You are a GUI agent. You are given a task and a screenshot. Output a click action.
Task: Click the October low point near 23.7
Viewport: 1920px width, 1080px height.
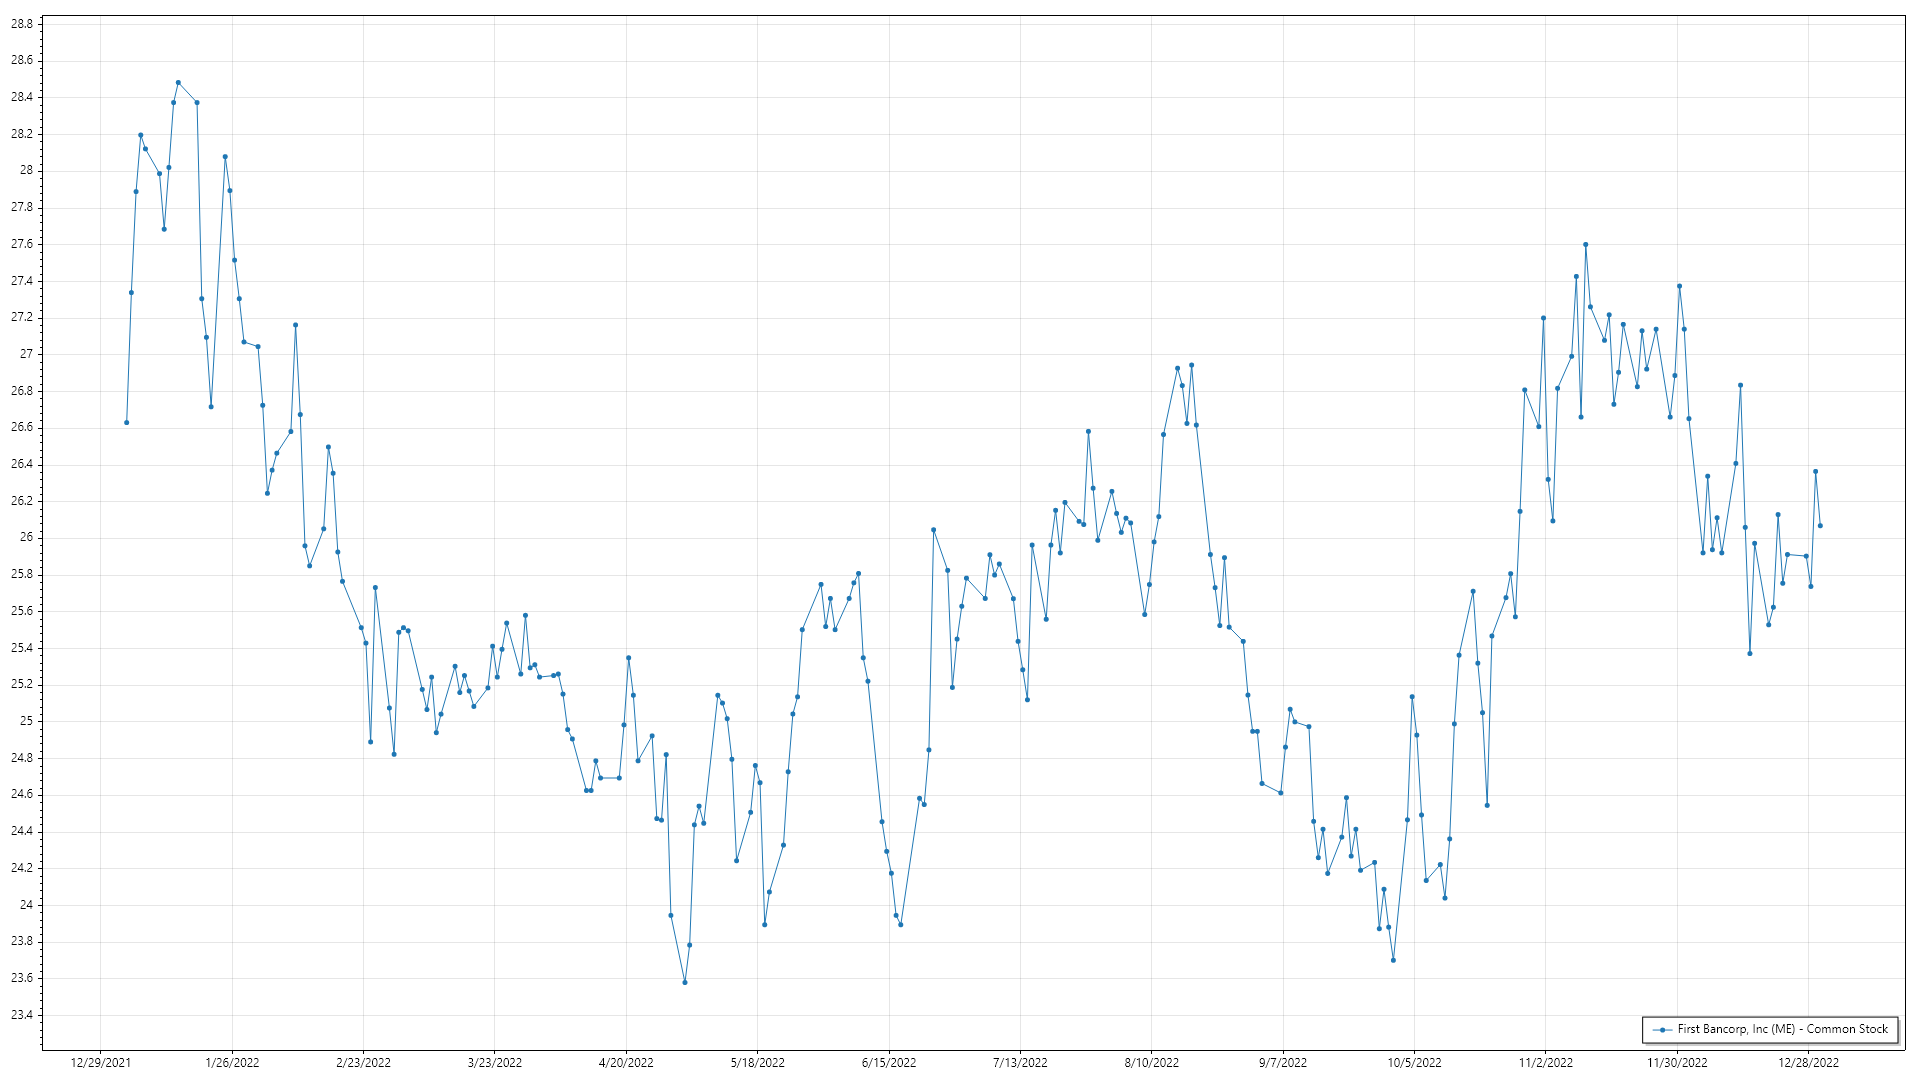(1393, 960)
